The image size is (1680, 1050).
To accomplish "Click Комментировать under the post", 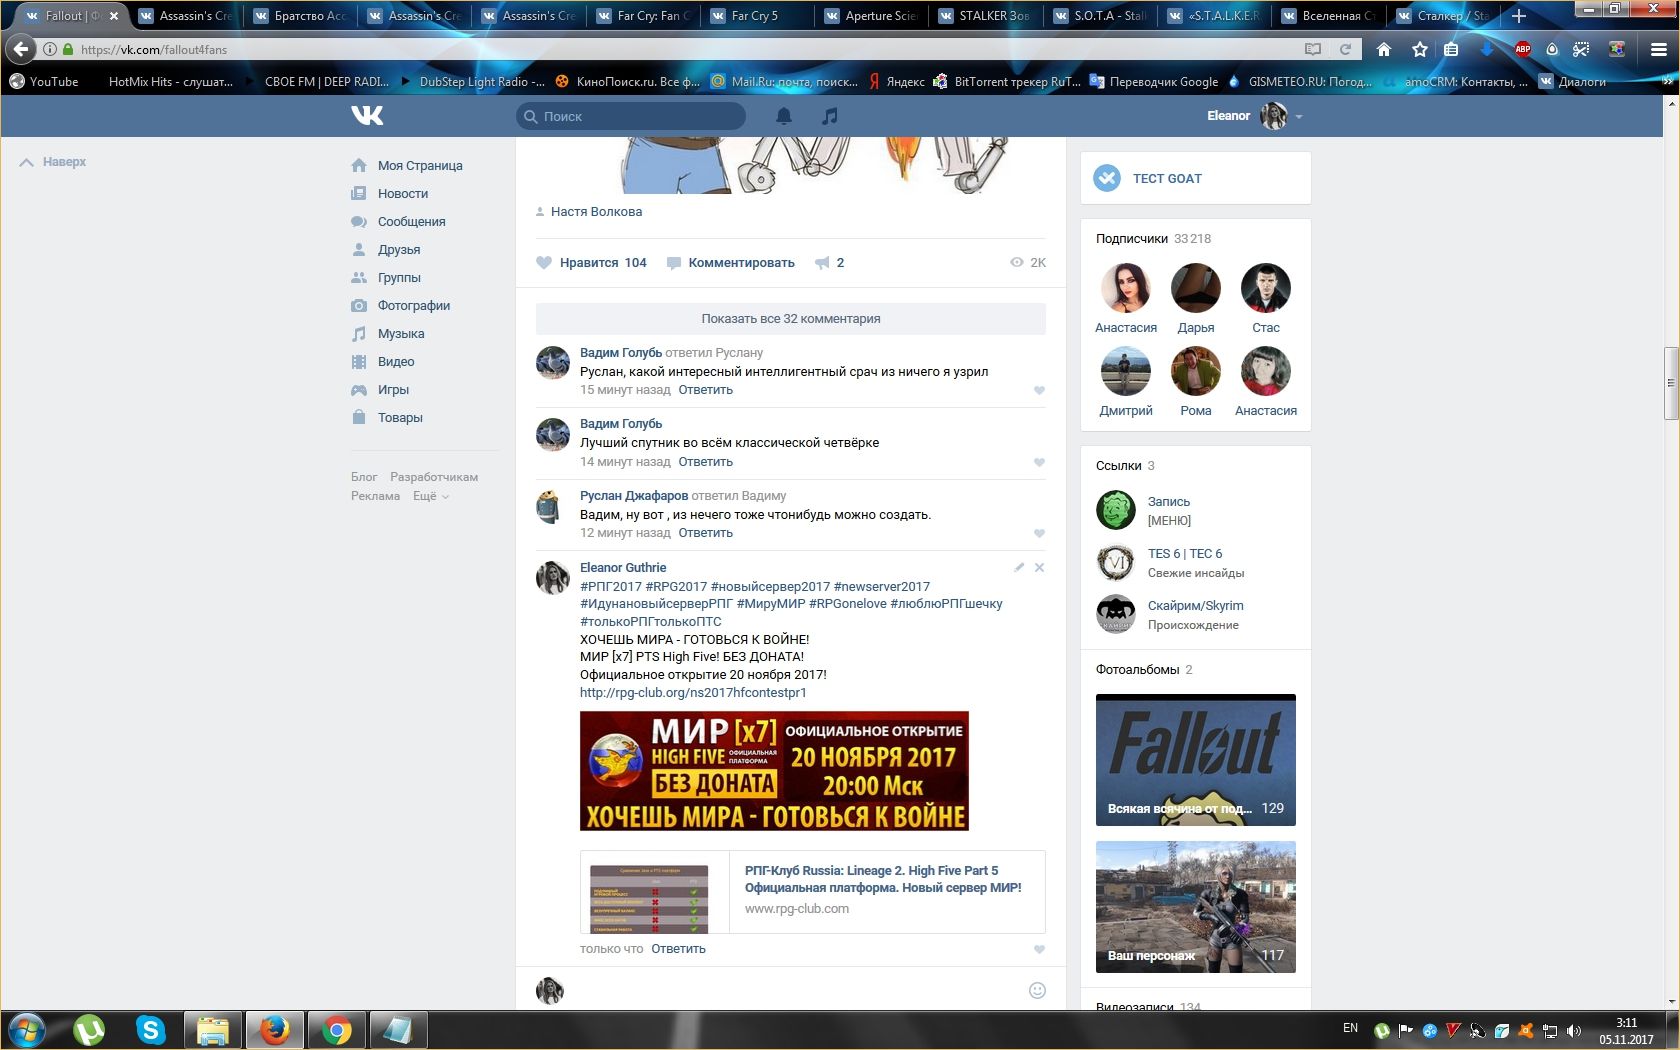I will coord(731,263).
